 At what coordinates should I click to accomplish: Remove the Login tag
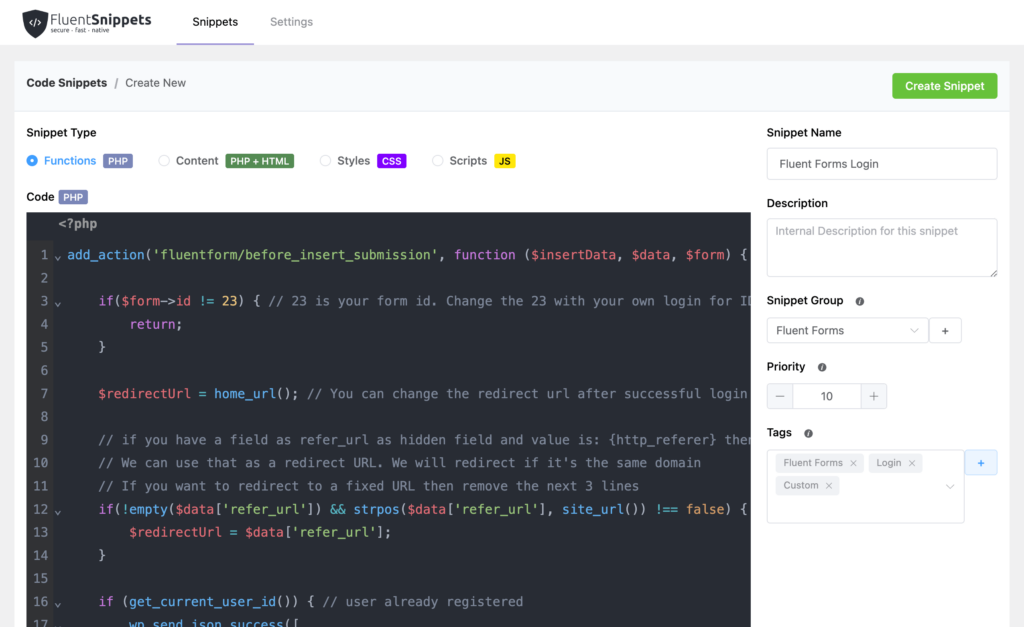click(x=910, y=463)
